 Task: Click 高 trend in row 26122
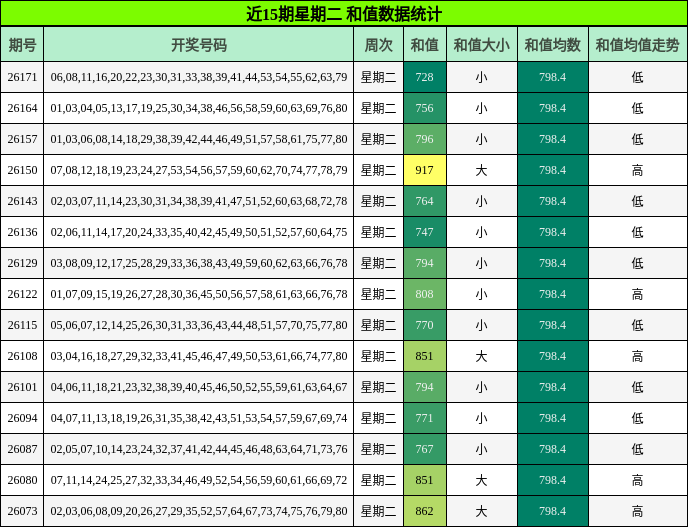pos(638,294)
